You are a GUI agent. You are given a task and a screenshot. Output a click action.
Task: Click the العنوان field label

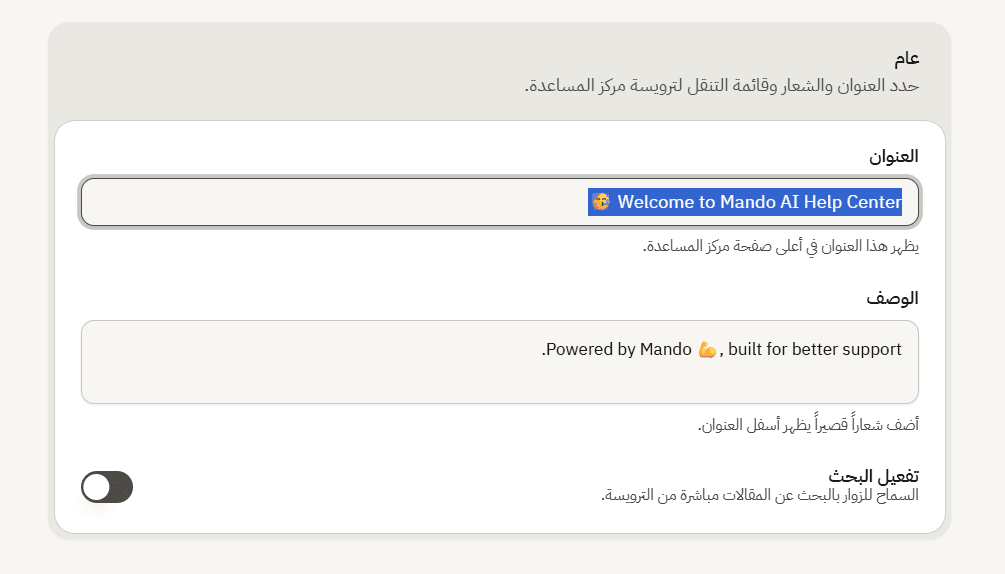coord(893,156)
